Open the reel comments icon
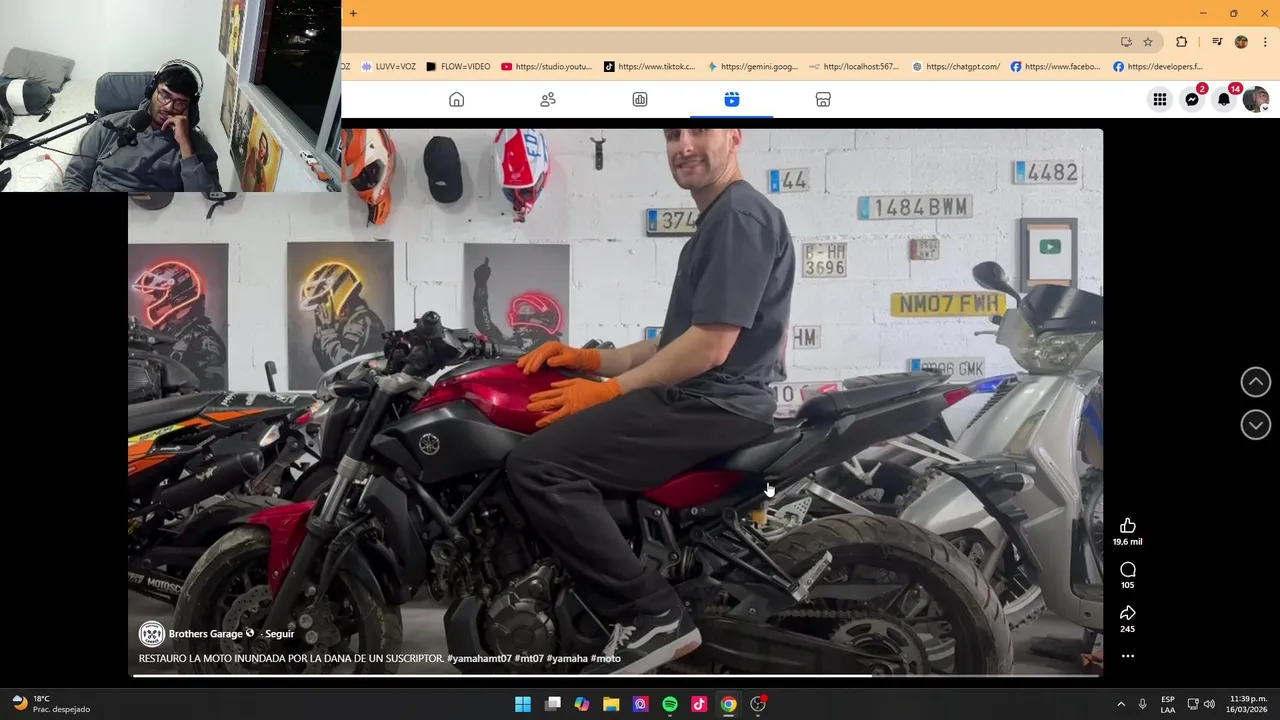This screenshot has height=720, width=1280. 1128,570
